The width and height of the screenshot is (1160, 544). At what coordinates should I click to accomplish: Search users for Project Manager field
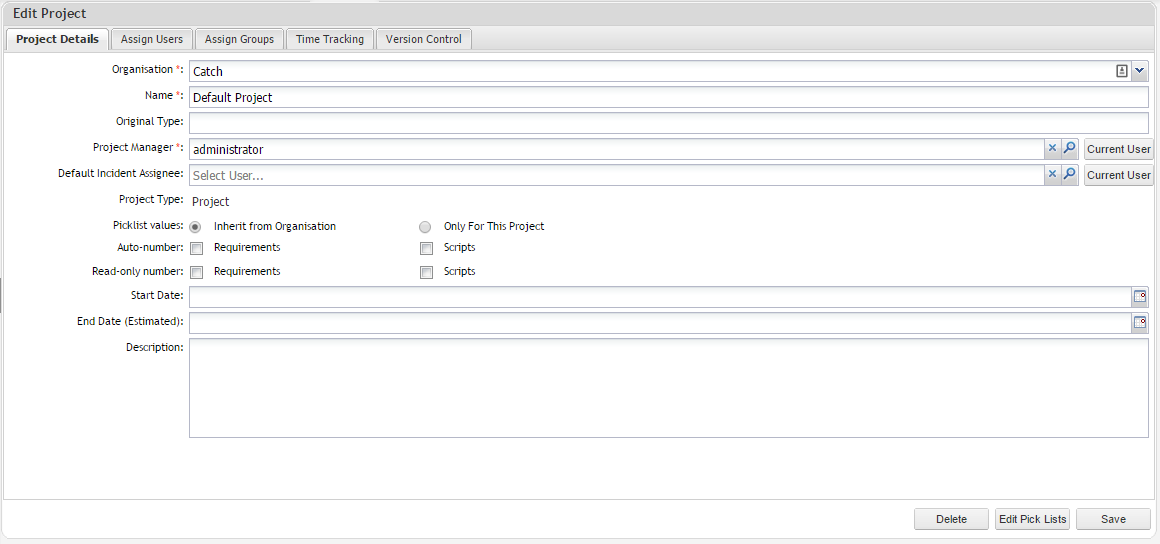point(1069,148)
